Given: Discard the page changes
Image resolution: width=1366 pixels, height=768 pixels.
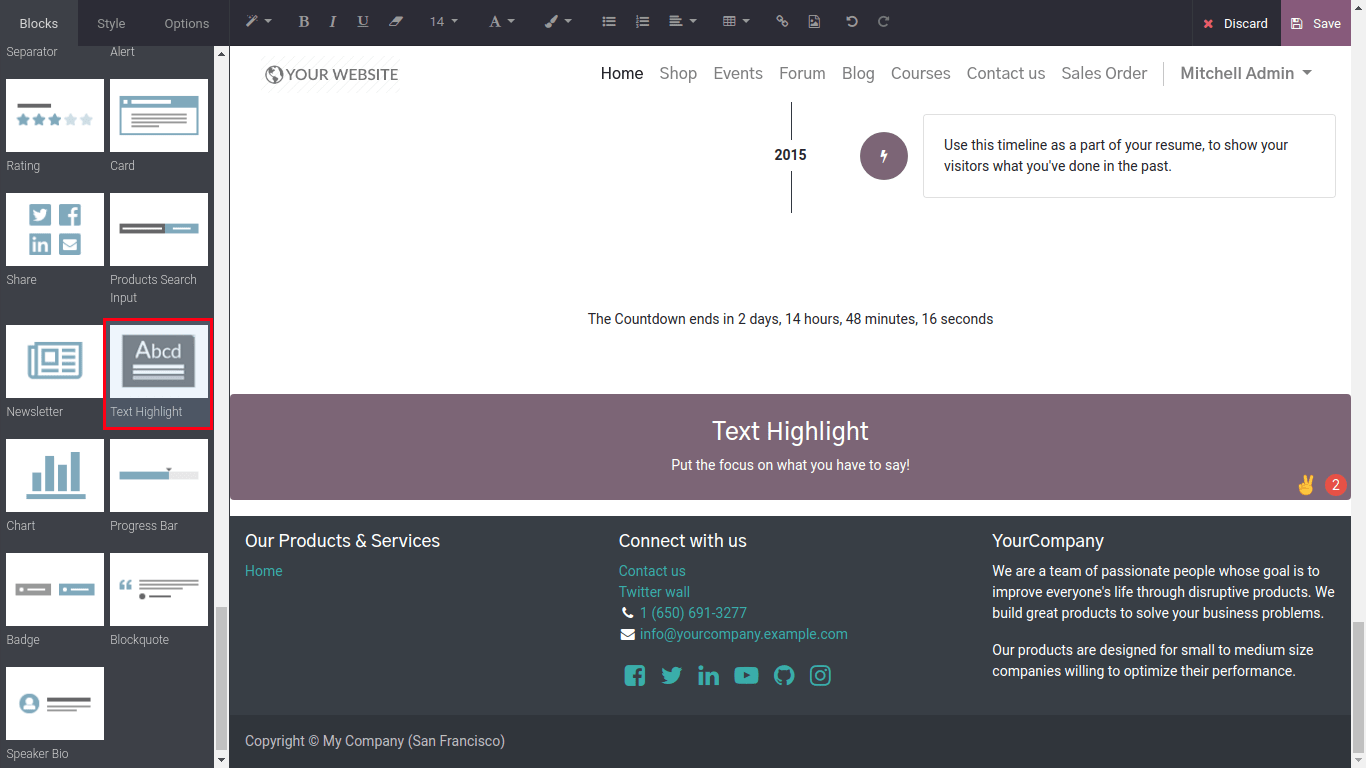Looking at the screenshot, I should pyautogui.click(x=1235, y=23).
